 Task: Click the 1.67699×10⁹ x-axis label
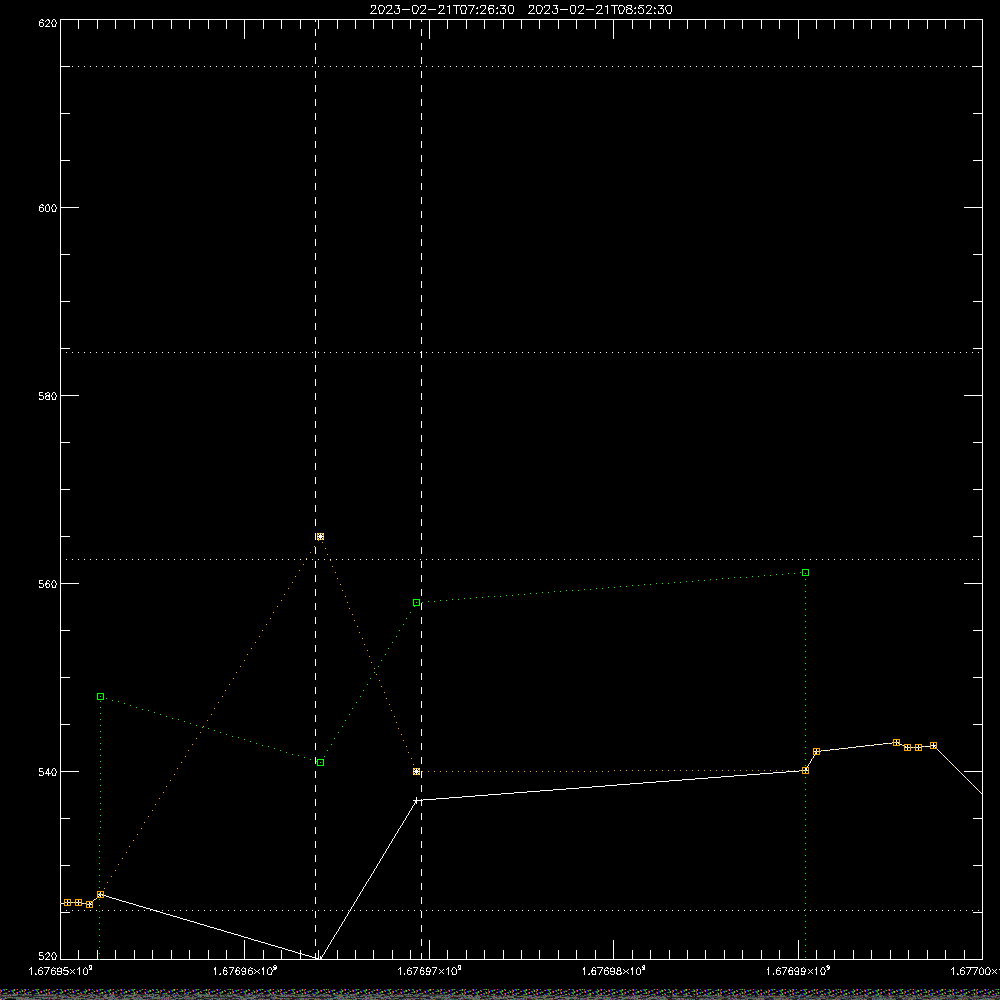[798, 971]
